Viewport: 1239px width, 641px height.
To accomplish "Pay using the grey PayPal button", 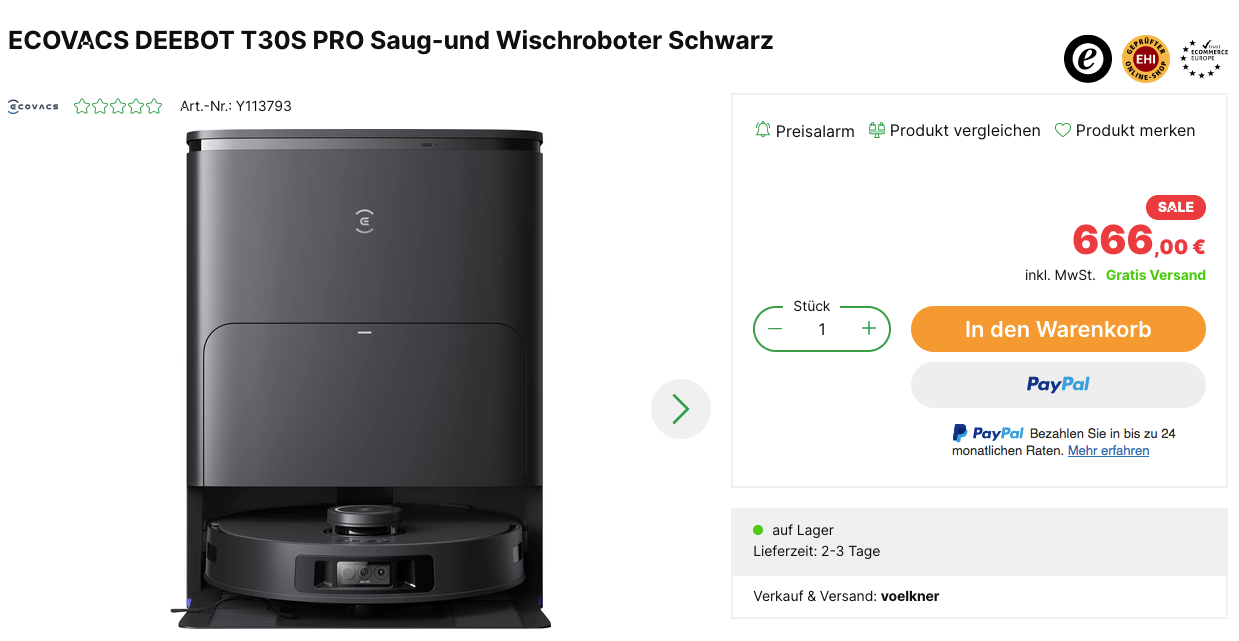I will 1058,385.
